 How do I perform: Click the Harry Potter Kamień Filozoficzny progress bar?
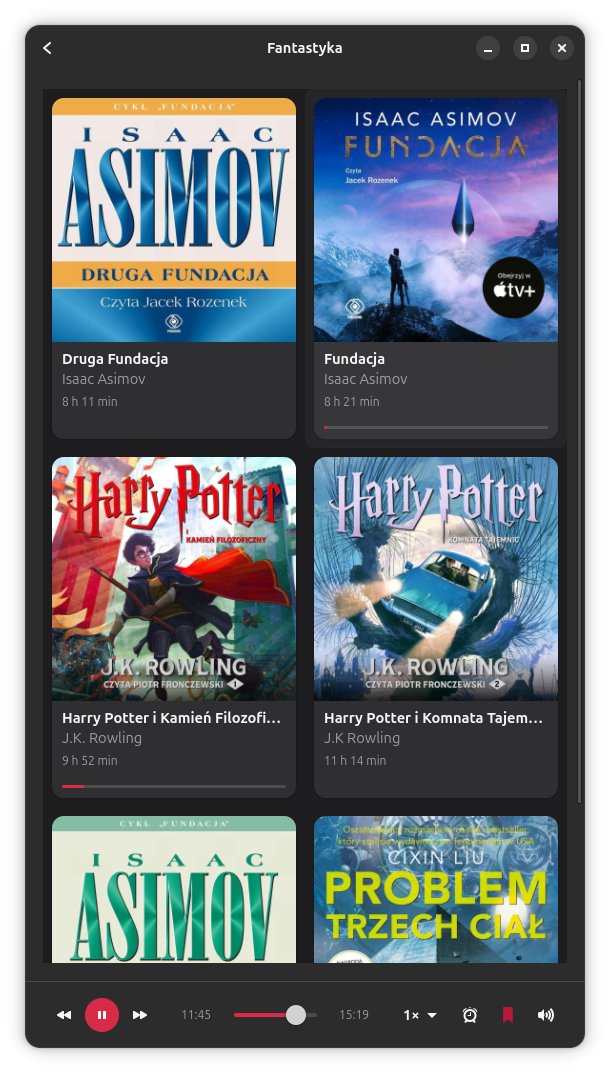coord(174,786)
